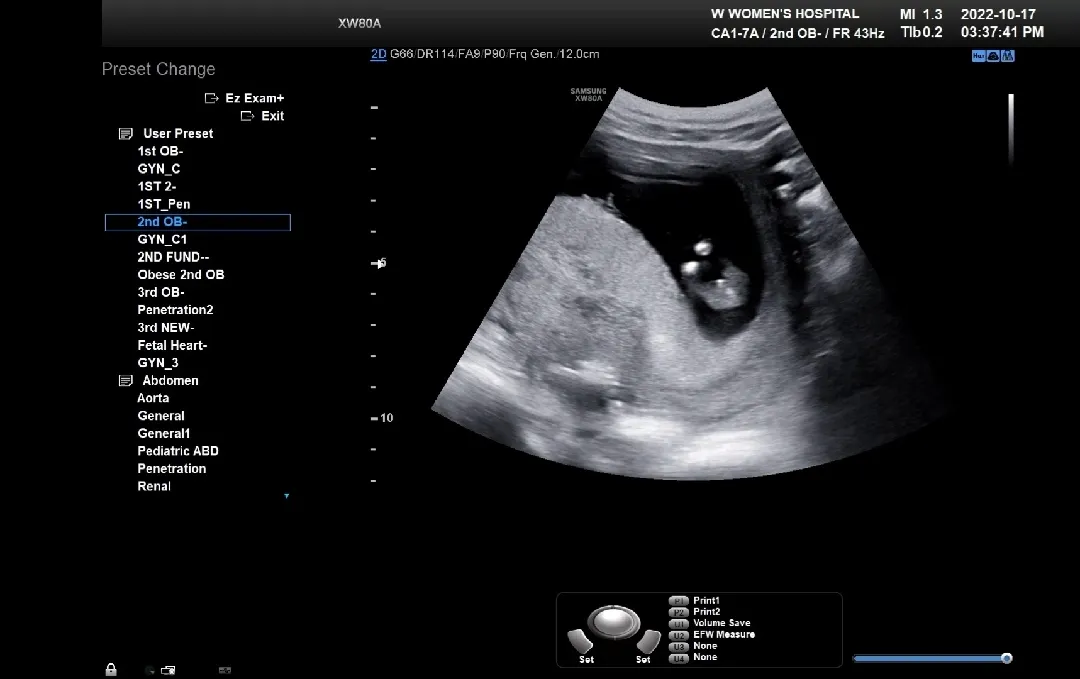Click the Har harmonic status icon
Image resolution: width=1080 pixels, height=679 pixels.
979,56
